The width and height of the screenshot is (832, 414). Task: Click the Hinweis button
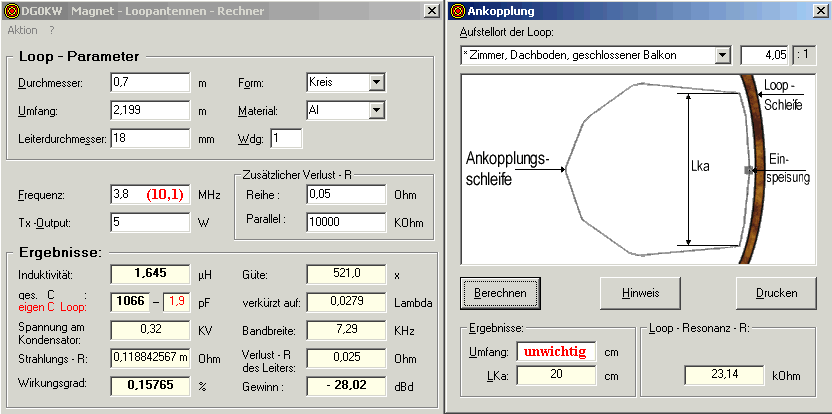point(639,293)
